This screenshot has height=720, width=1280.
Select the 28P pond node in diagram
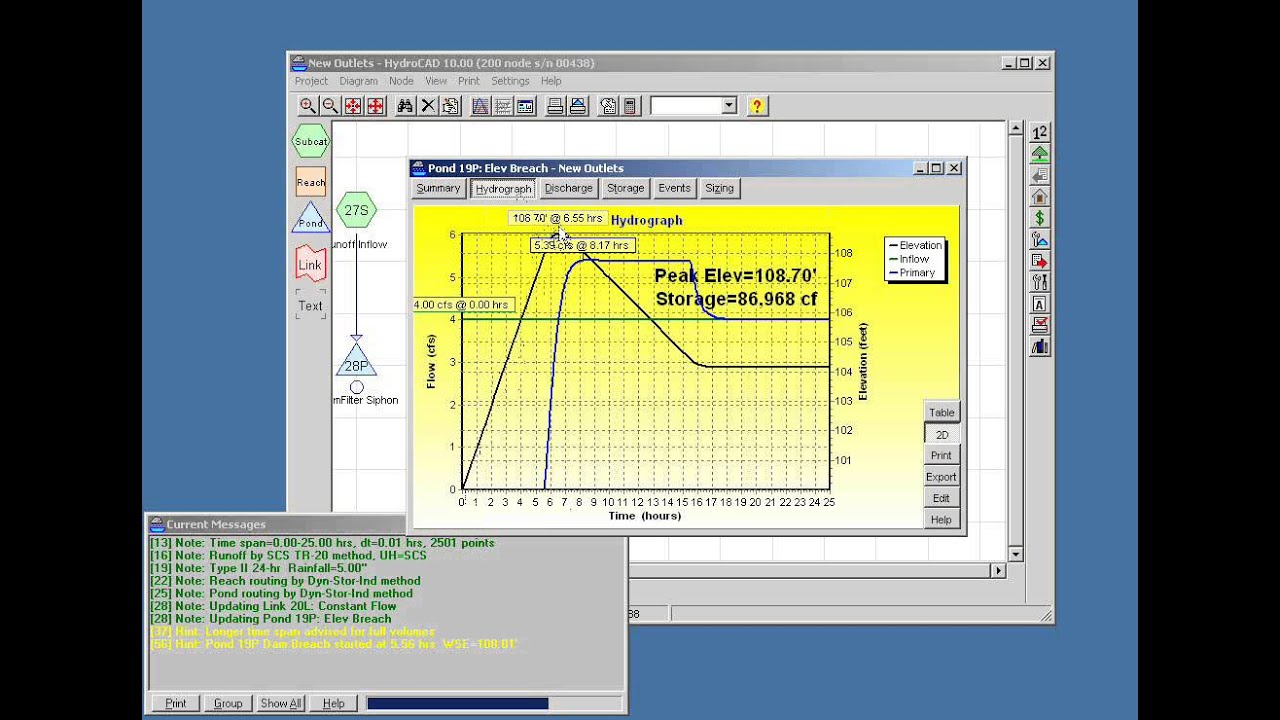[x=356, y=359]
